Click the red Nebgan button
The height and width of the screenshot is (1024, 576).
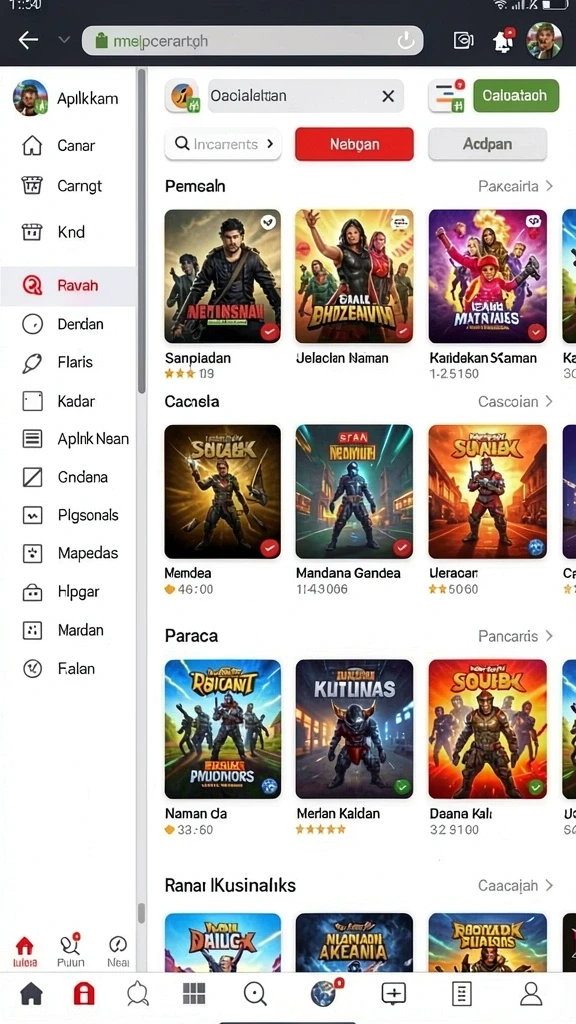(354, 144)
